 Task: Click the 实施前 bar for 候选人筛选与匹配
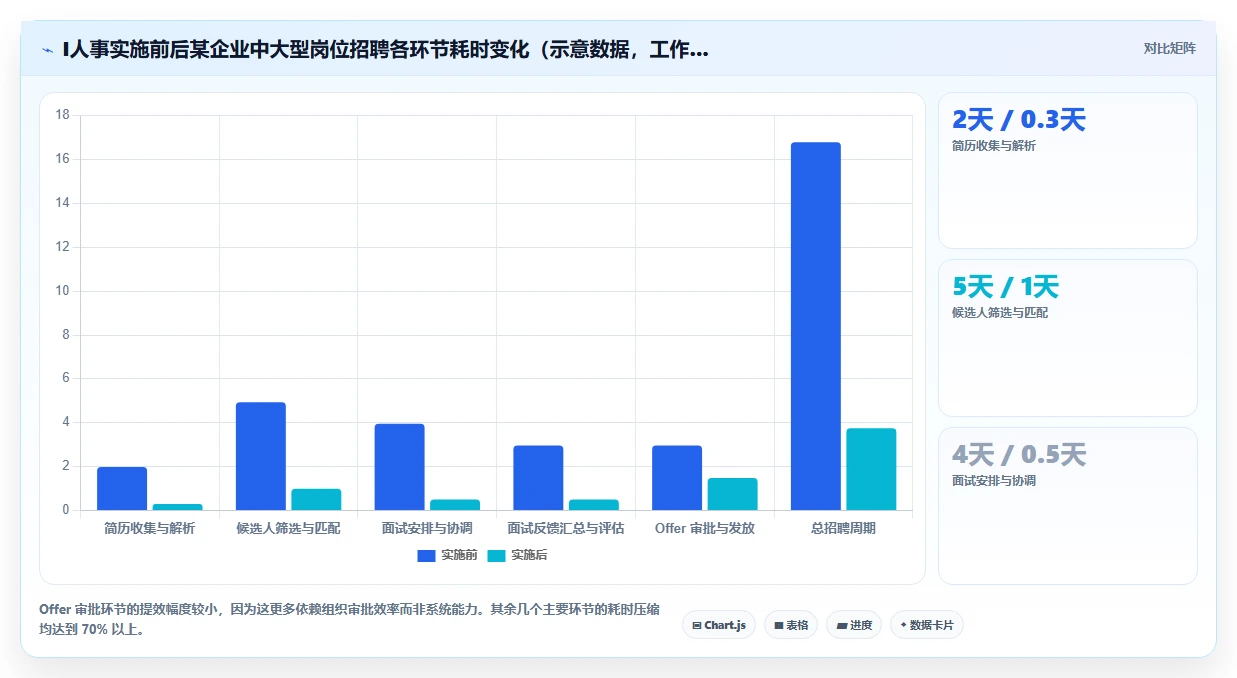[x=261, y=456]
